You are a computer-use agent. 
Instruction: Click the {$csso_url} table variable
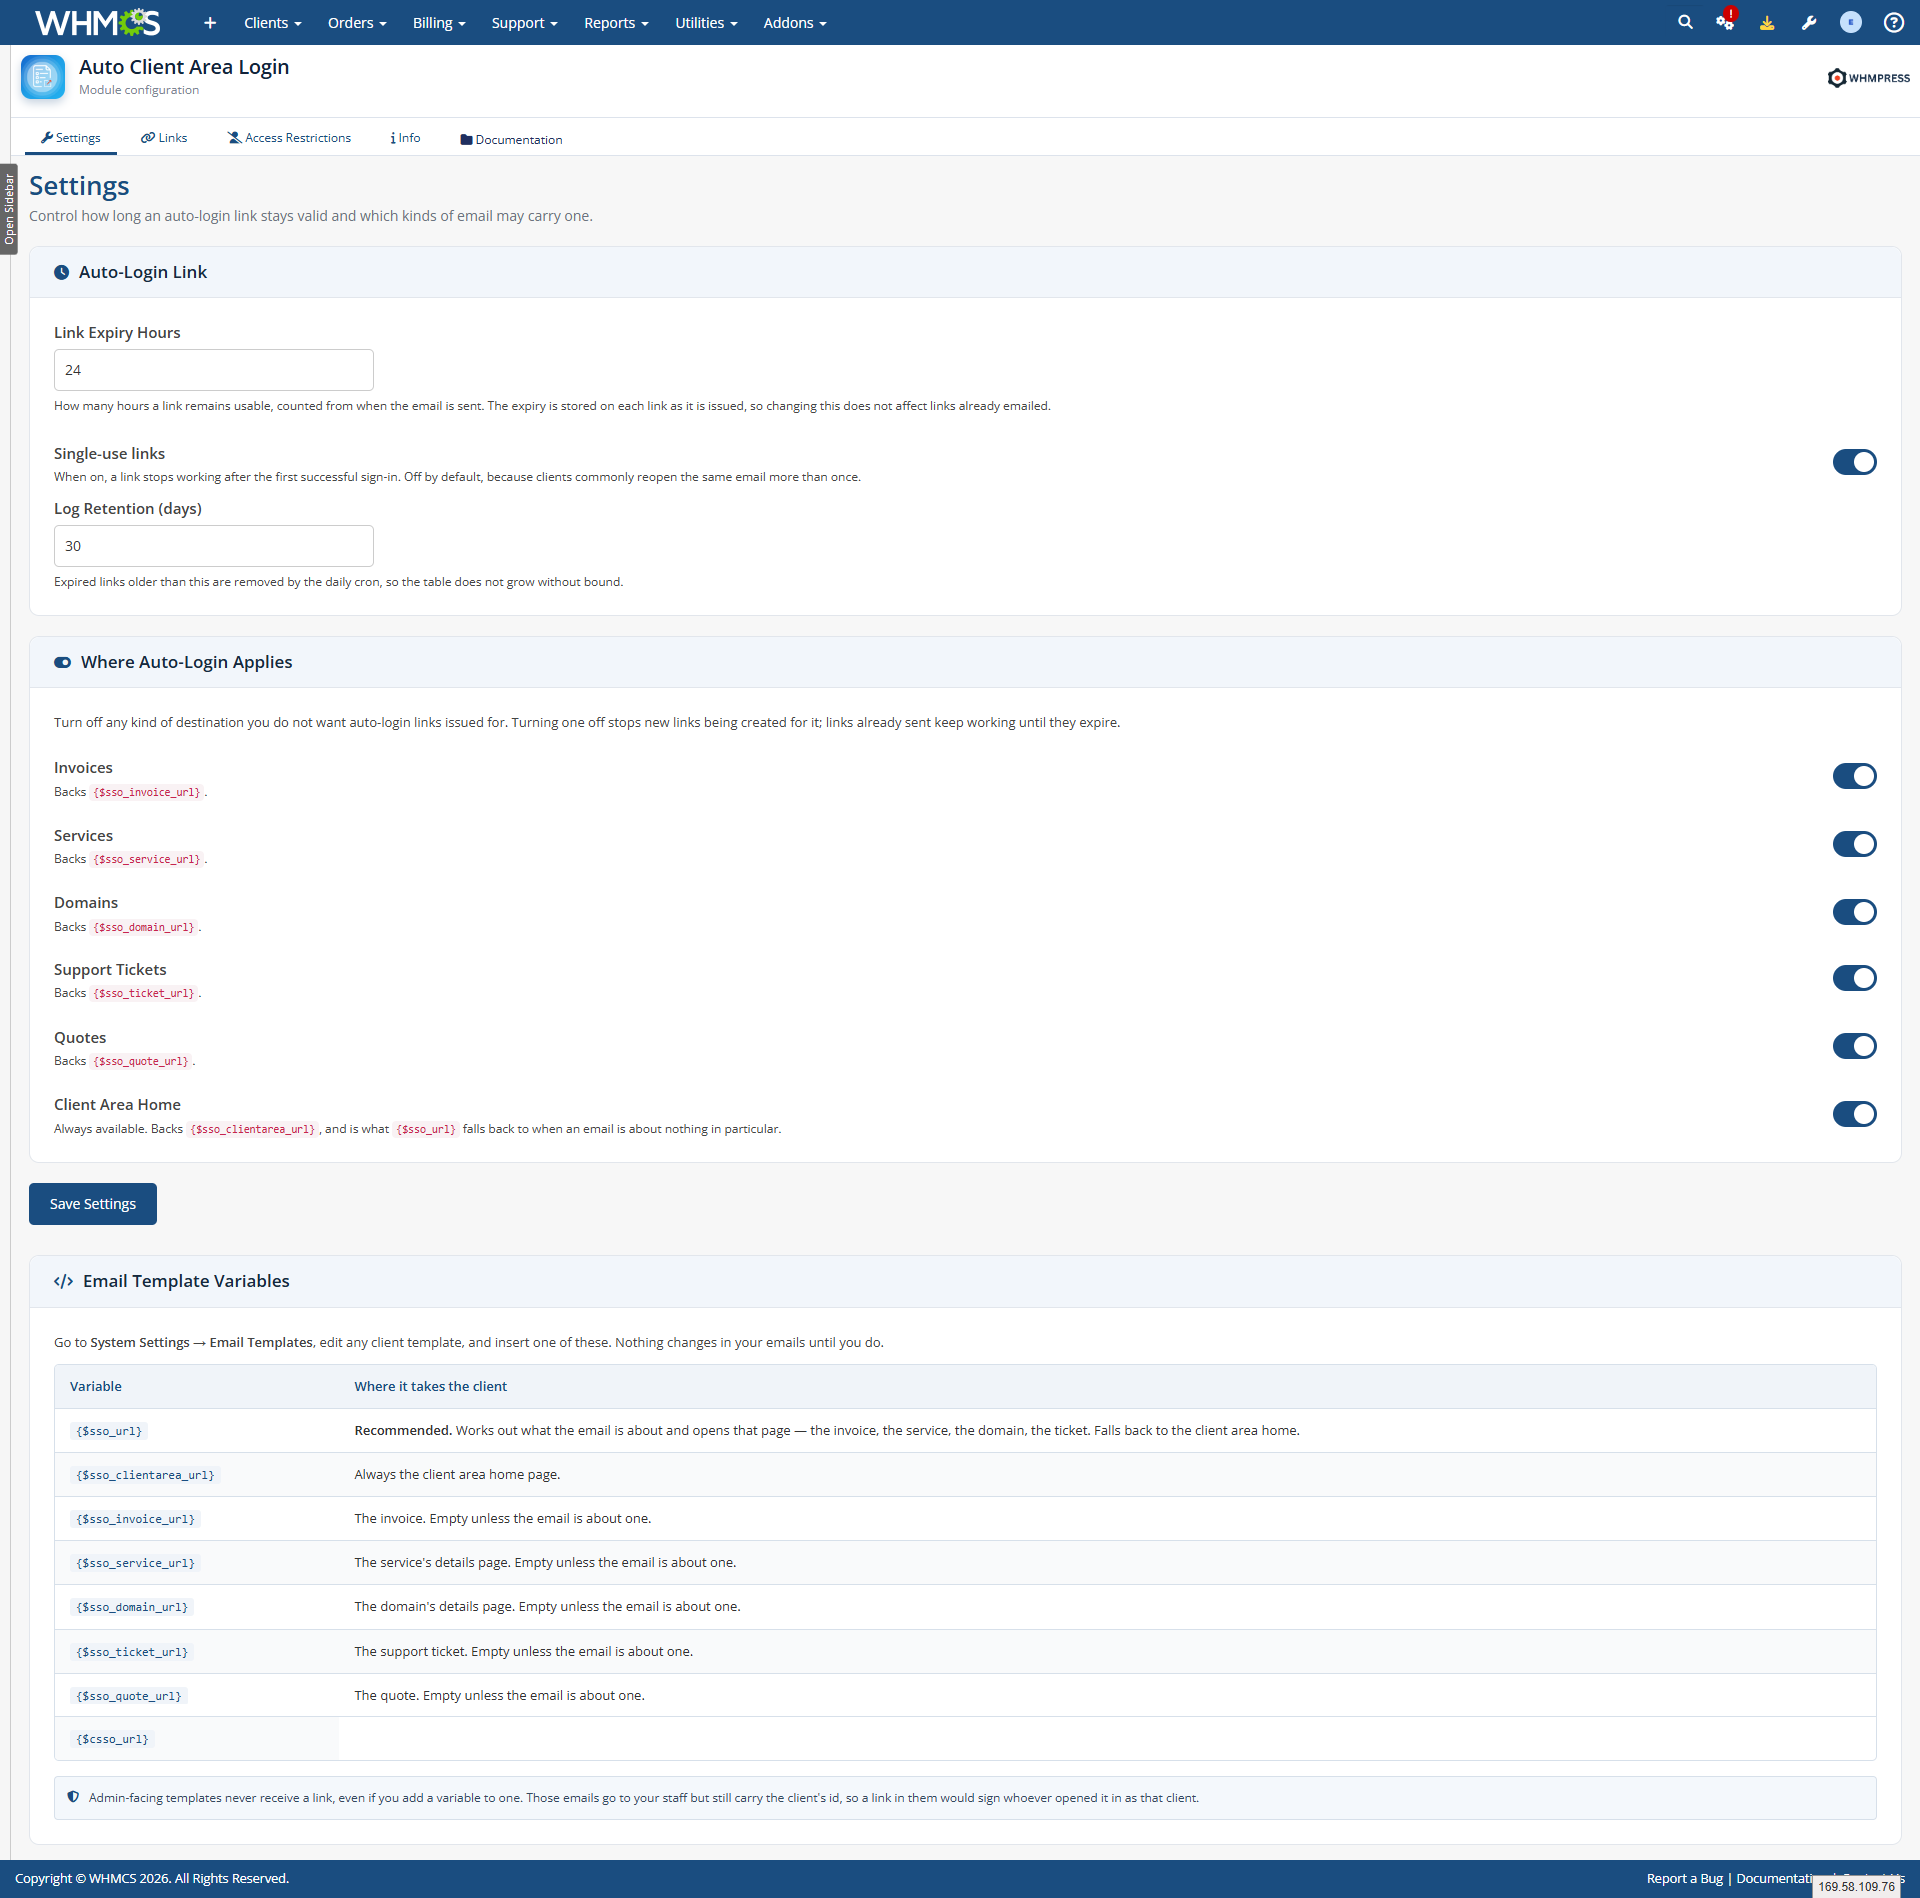[x=112, y=1739]
